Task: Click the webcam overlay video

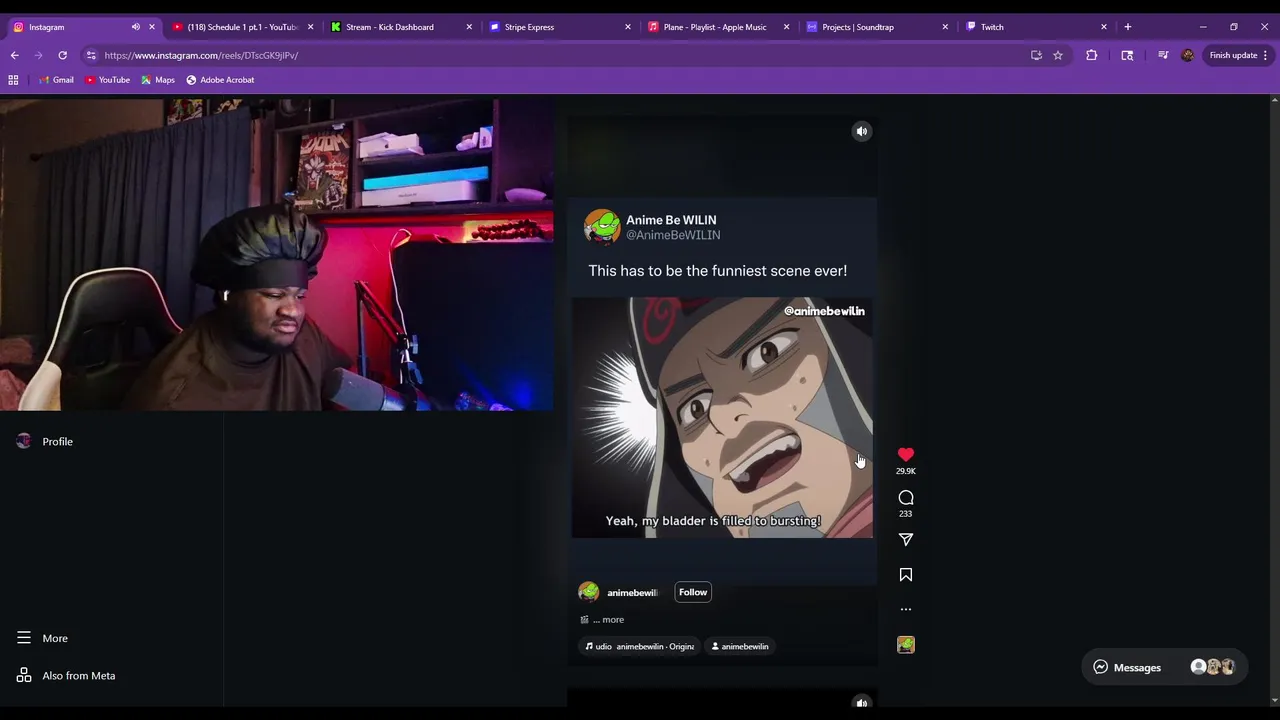Action: [277, 254]
